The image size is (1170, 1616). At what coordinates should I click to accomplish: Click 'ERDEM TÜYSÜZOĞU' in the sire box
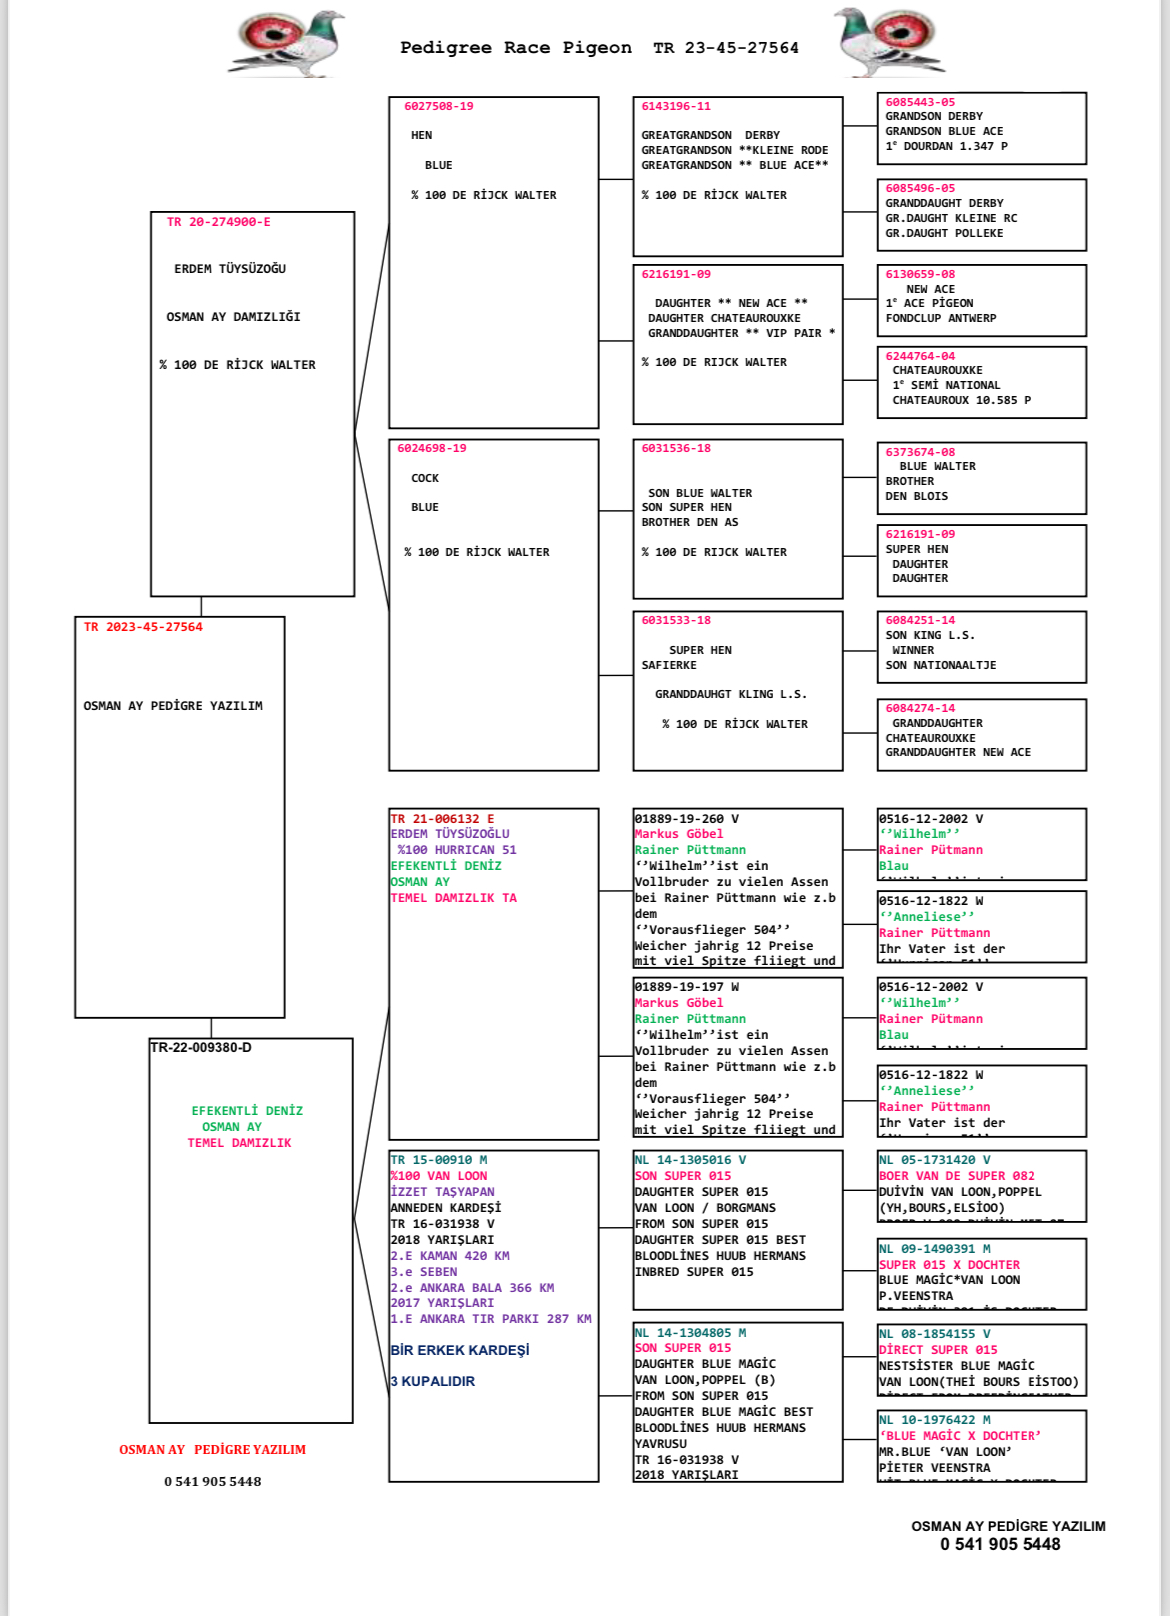tap(230, 269)
